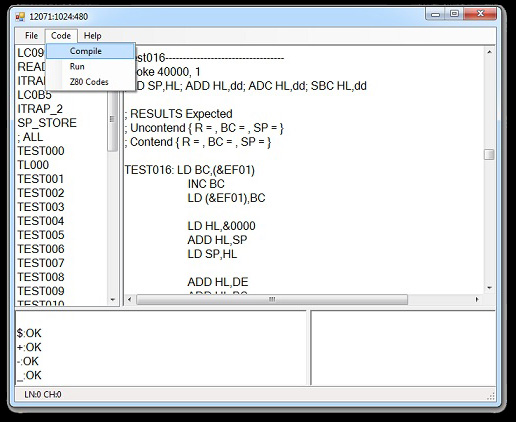This screenshot has height=422, width=516.
Task: Click the '; Contend' comment line
Action: [x=198, y=142]
